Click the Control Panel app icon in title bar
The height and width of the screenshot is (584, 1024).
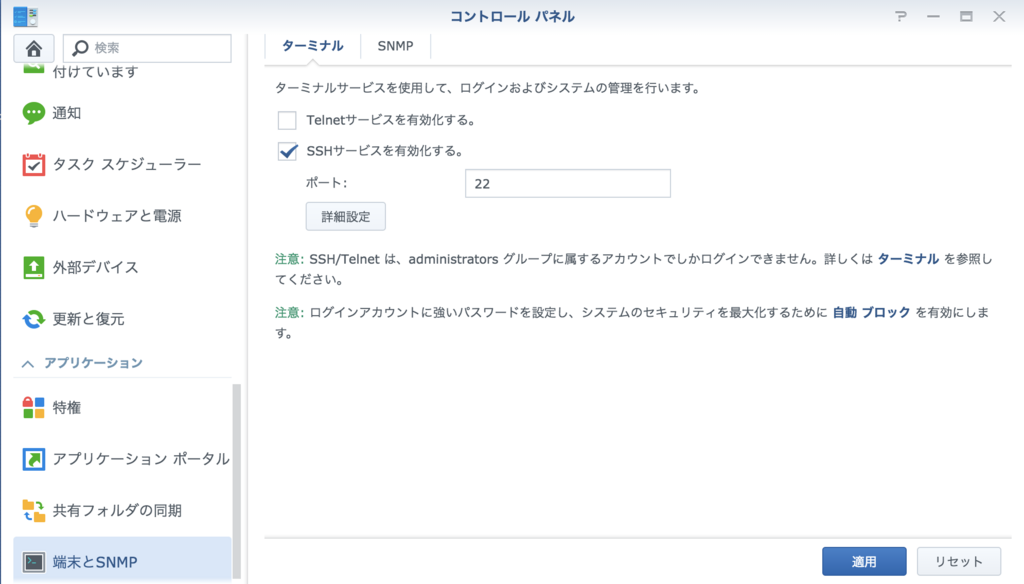click(25, 16)
